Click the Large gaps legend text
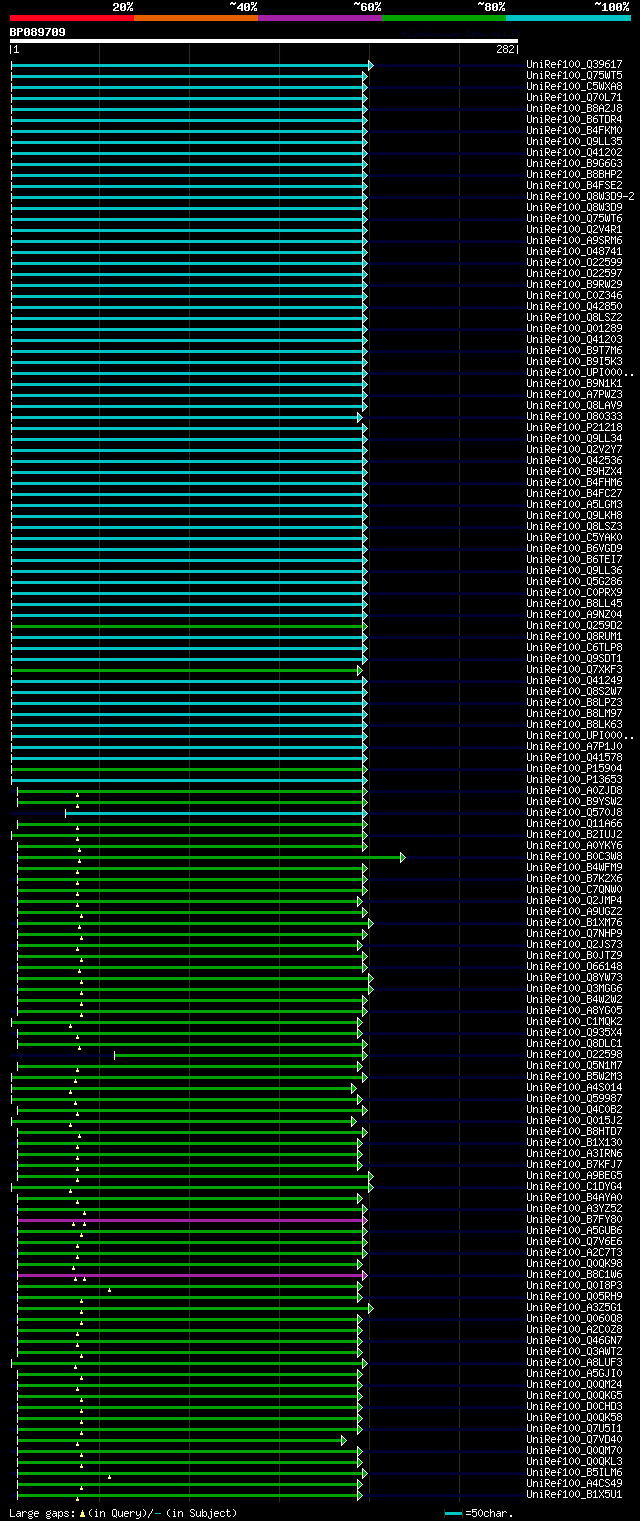 click(123, 1513)
